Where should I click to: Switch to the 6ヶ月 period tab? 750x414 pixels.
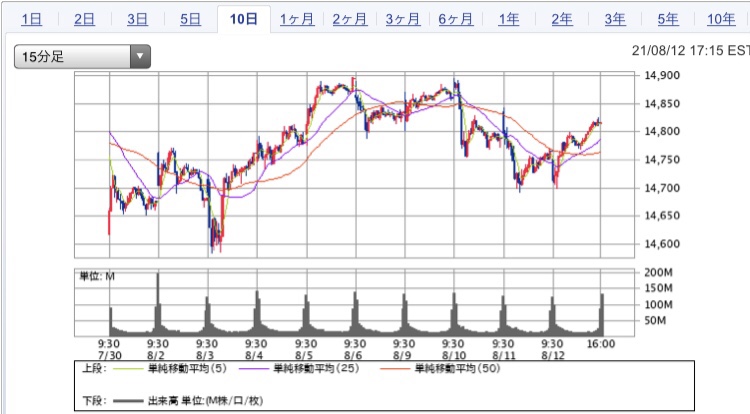[456, 19]
